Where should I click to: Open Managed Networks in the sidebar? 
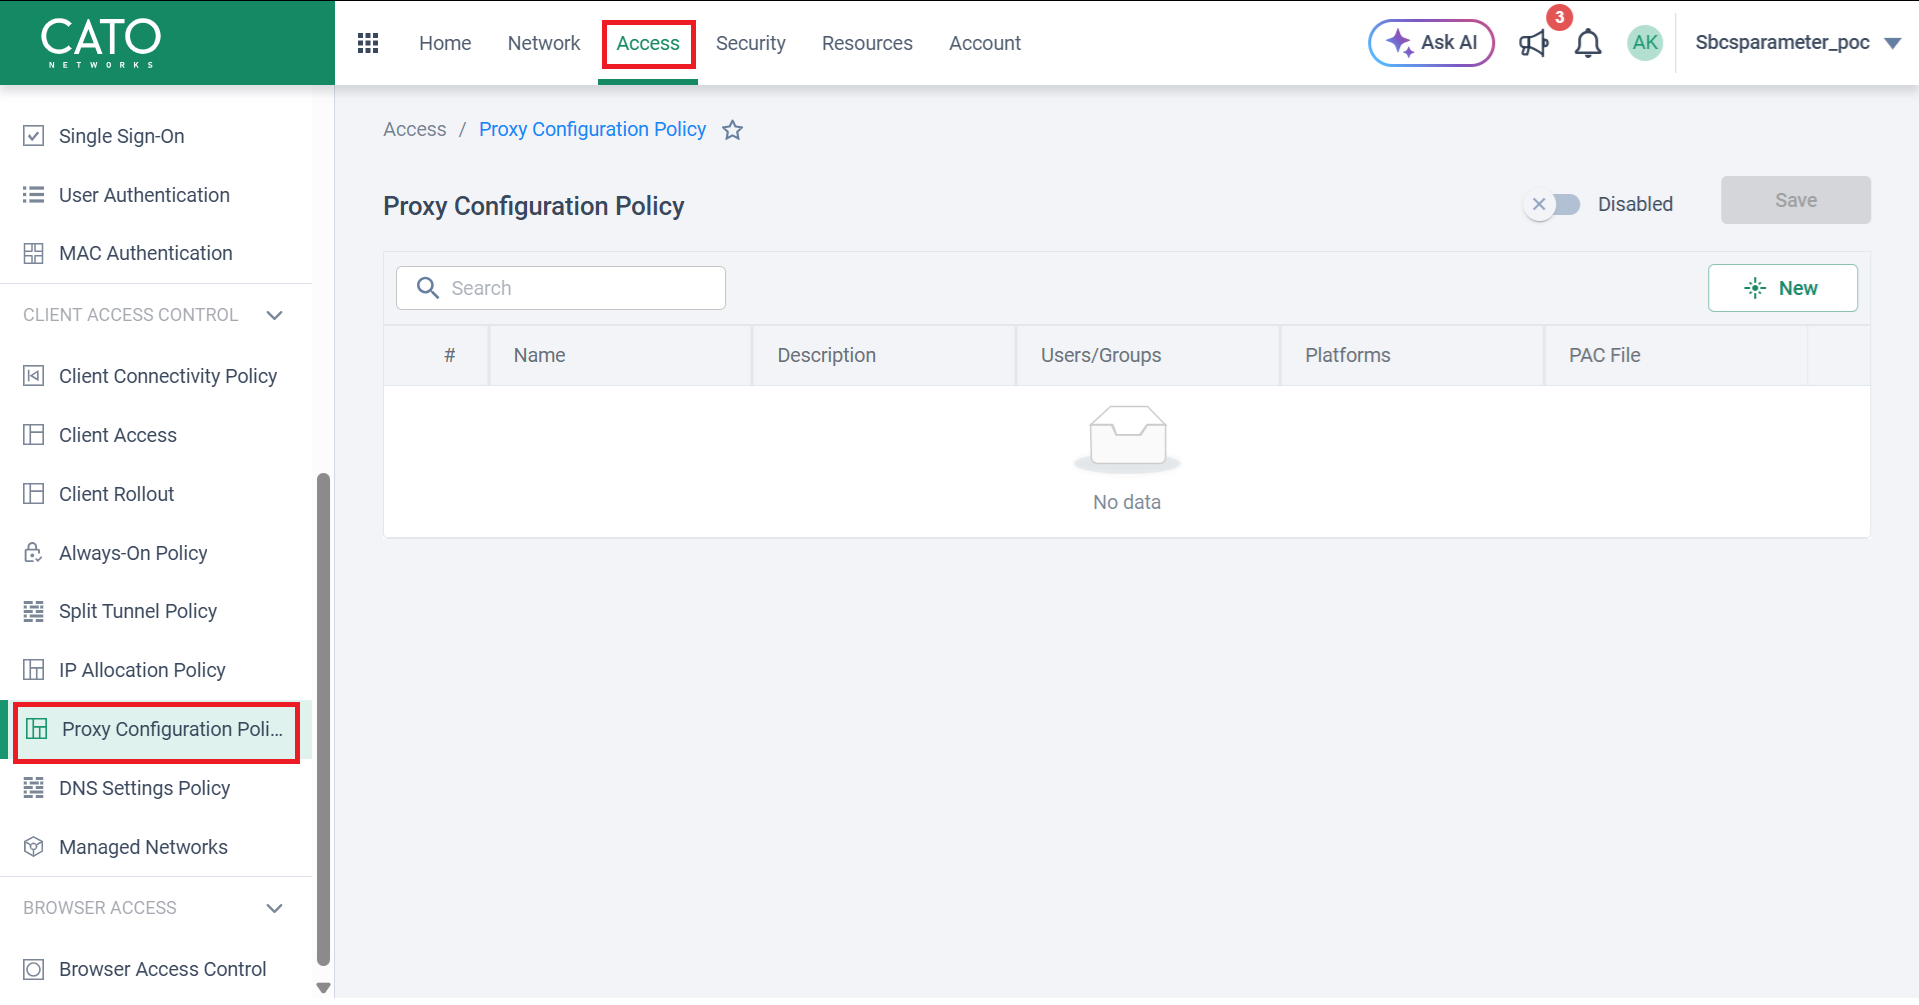(143, 847)
